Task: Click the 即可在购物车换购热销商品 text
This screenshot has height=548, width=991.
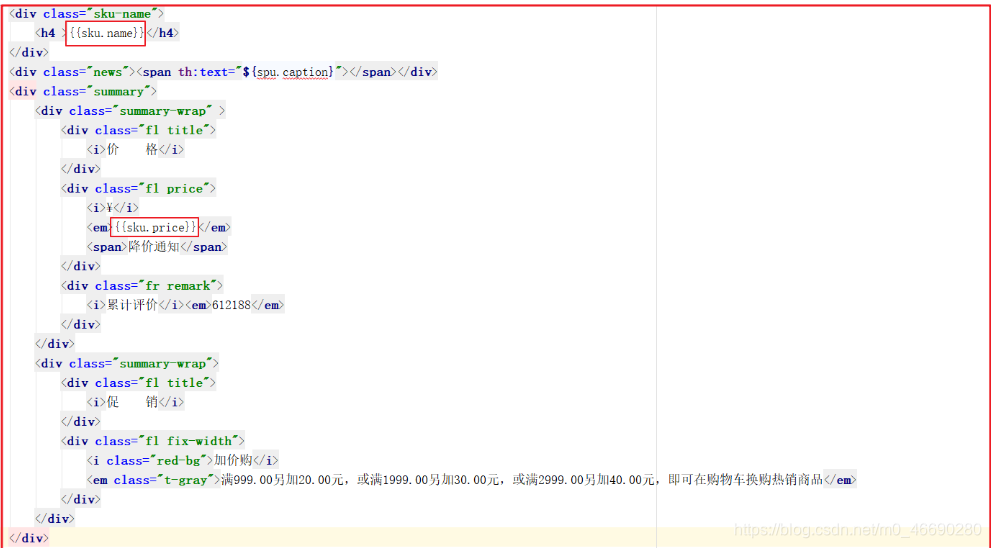Action: coord(746,480)
